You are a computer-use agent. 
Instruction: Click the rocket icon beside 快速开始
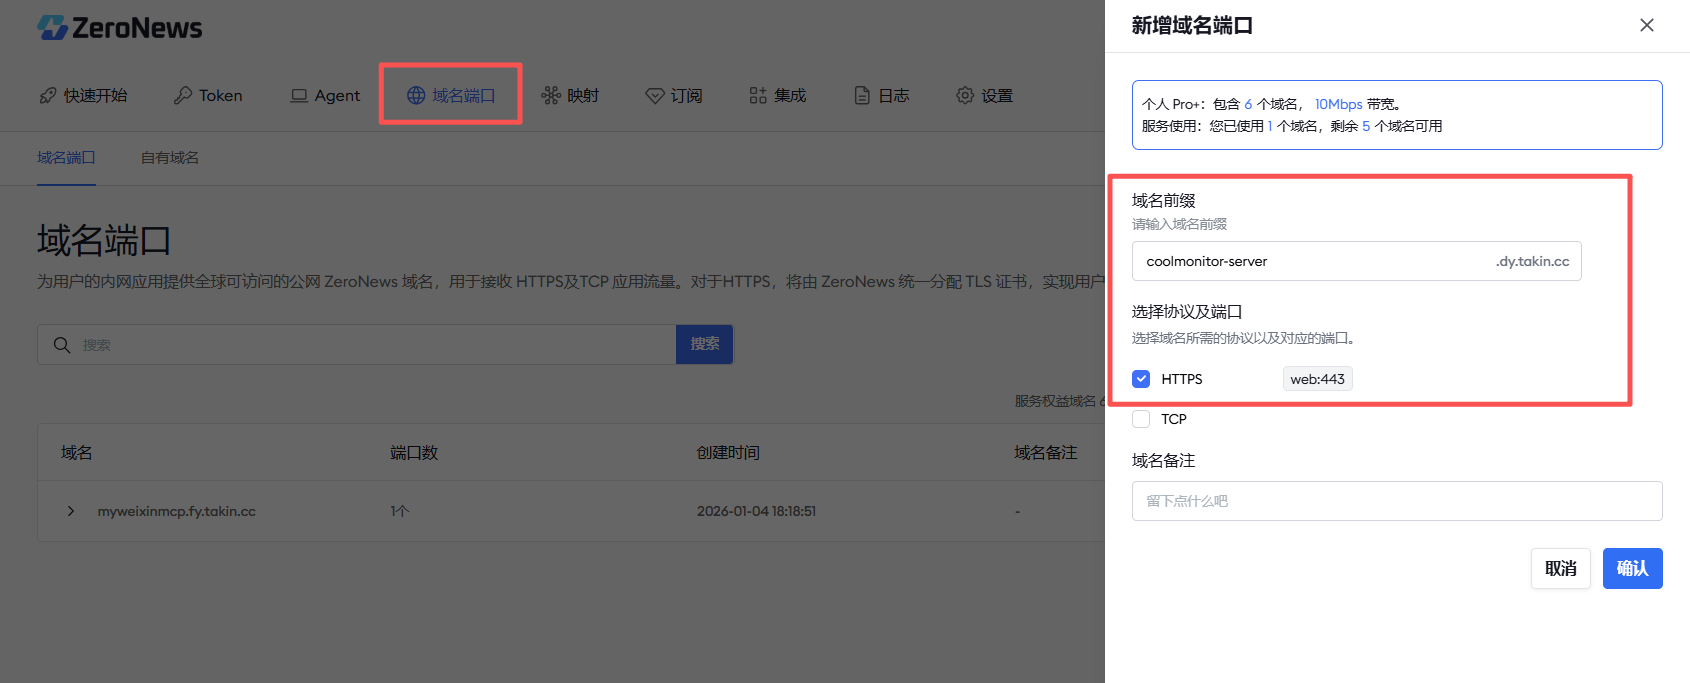click(x=48, y=96)
